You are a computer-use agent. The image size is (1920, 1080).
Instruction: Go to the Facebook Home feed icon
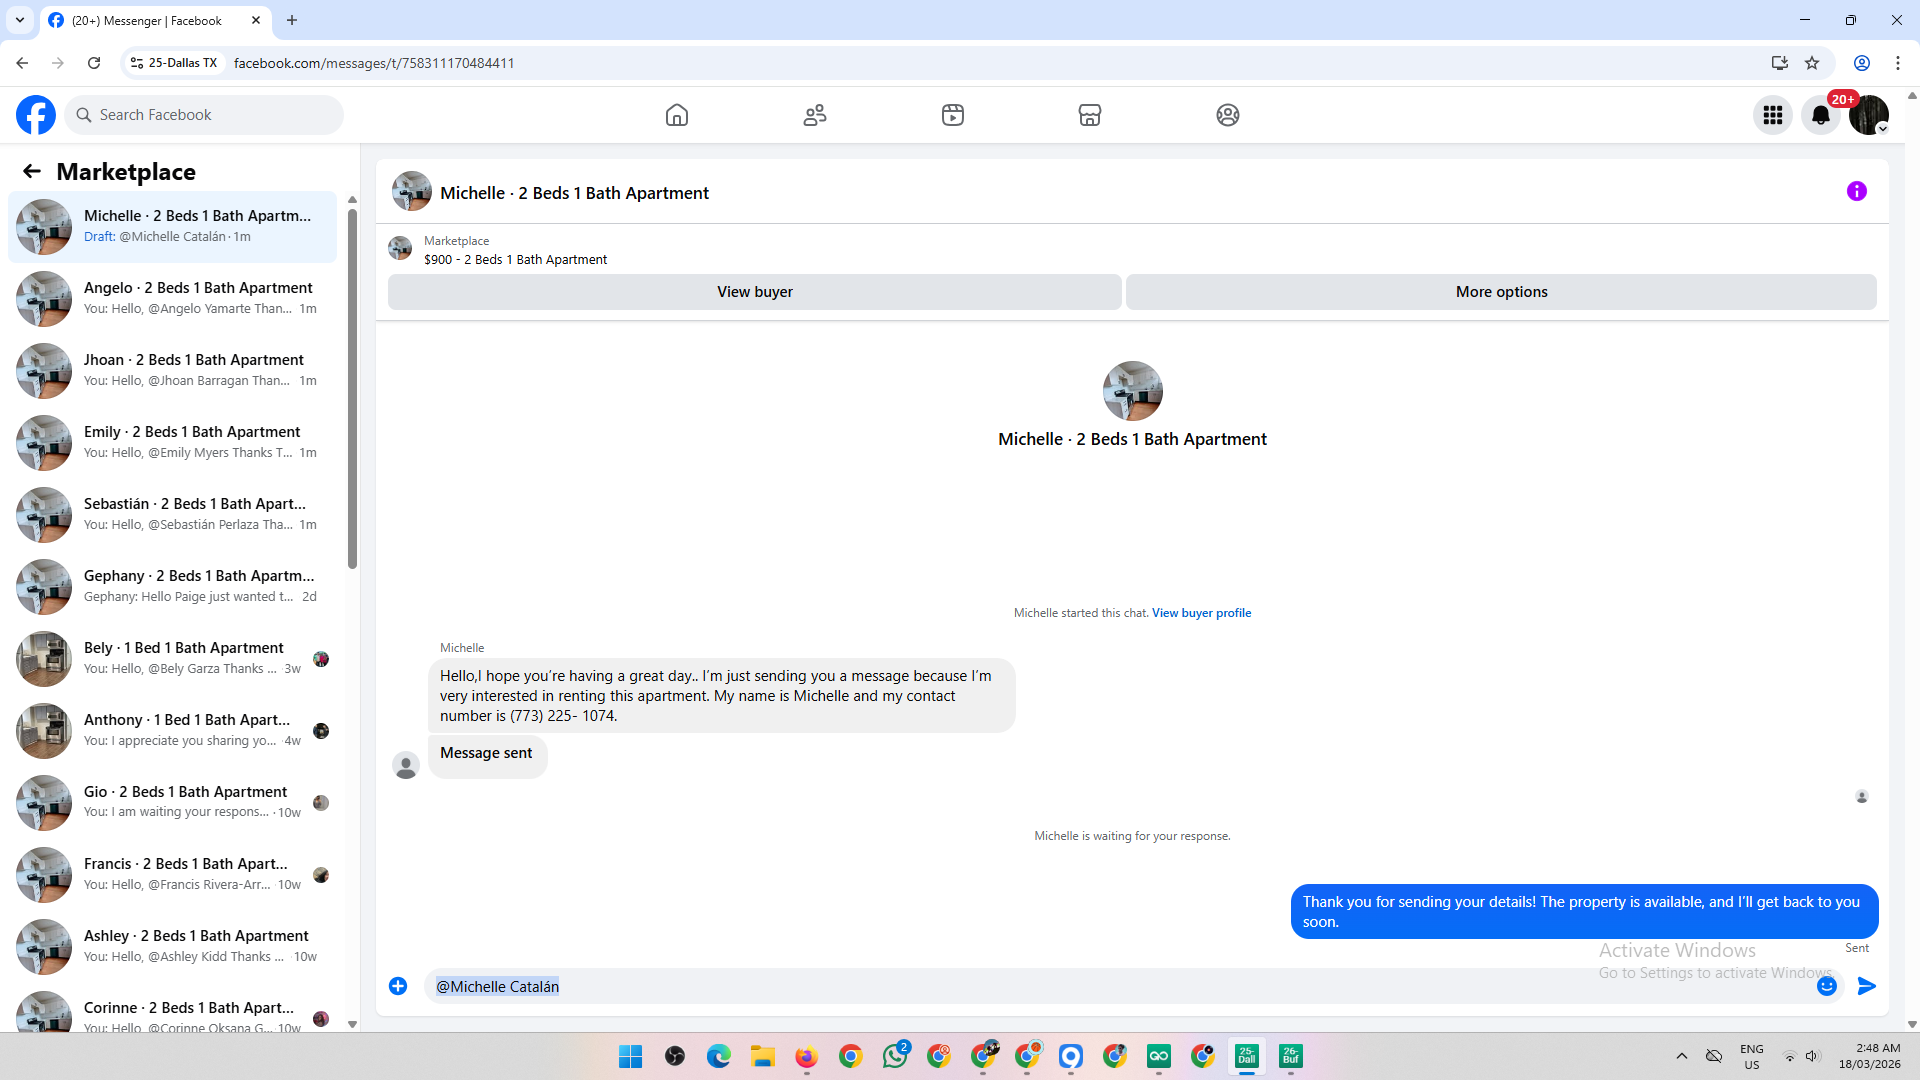tap(677, 115)
